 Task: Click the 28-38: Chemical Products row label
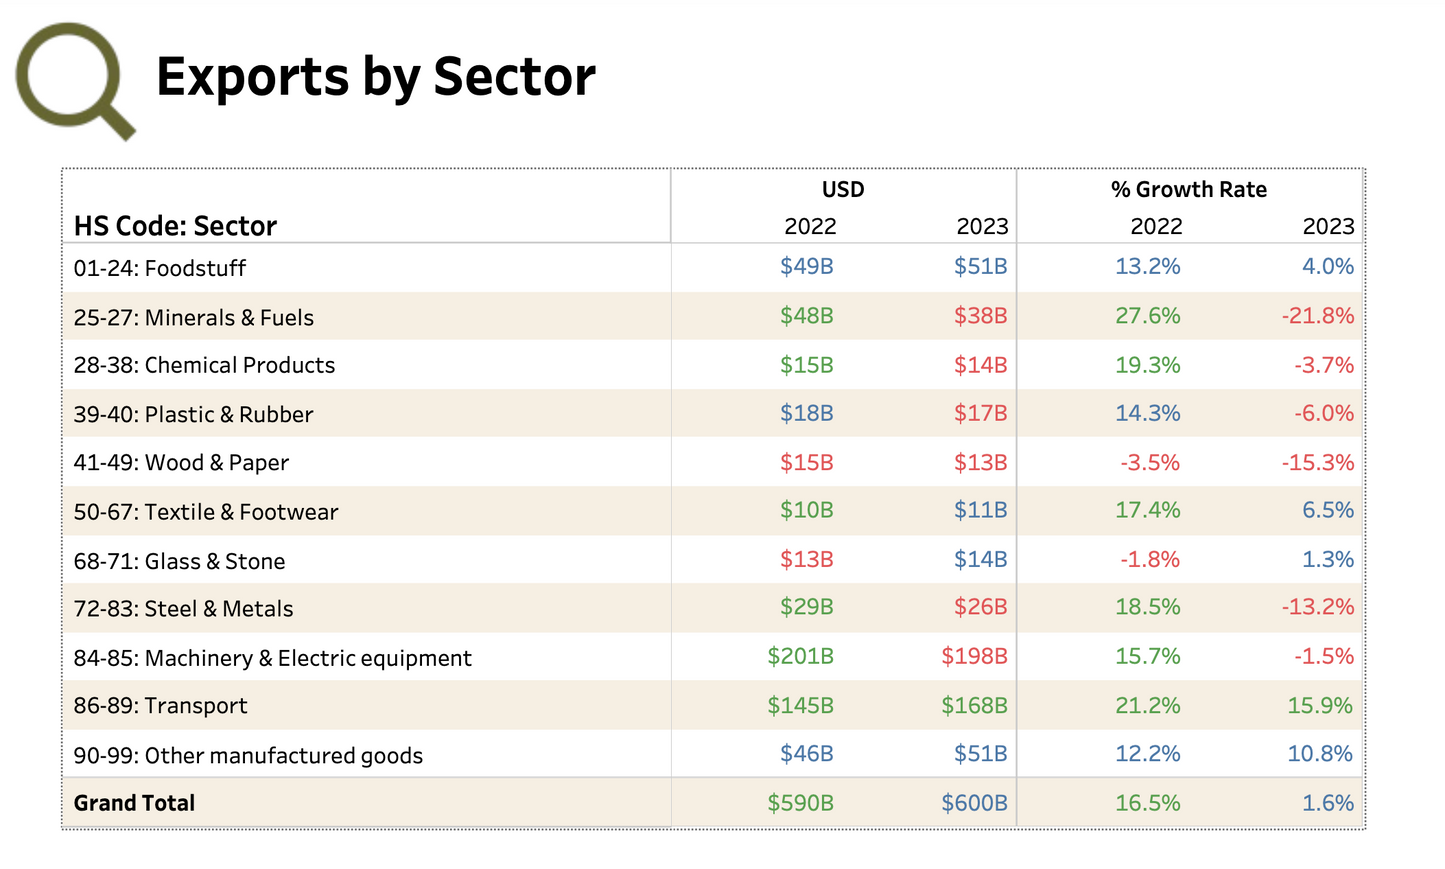(x=204, y=365)
